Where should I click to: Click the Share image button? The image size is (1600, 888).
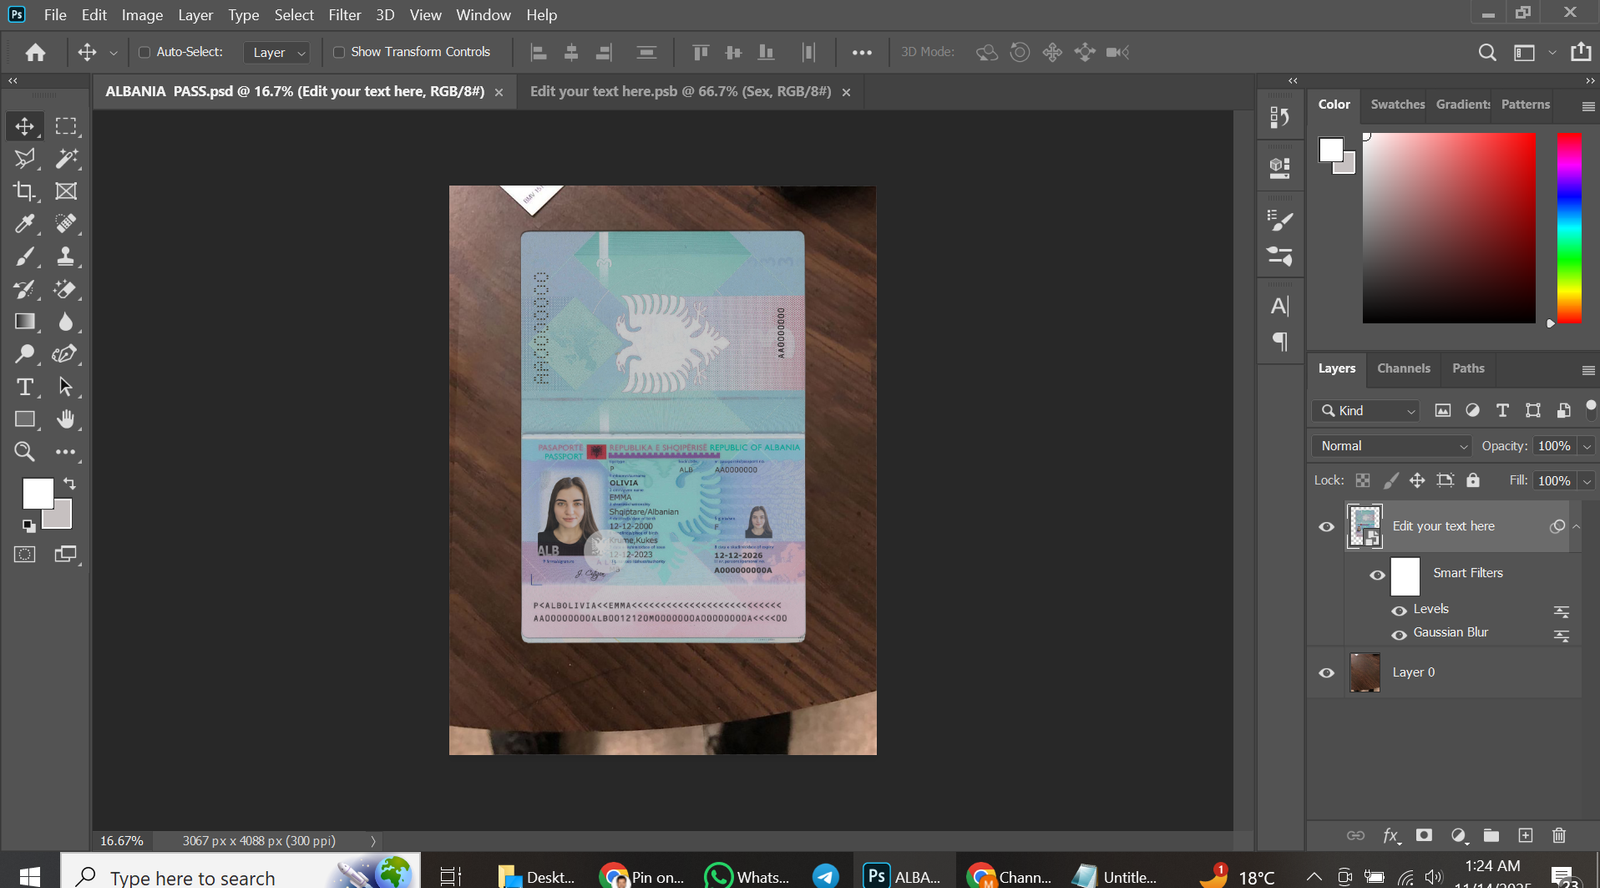(1581, 52)
